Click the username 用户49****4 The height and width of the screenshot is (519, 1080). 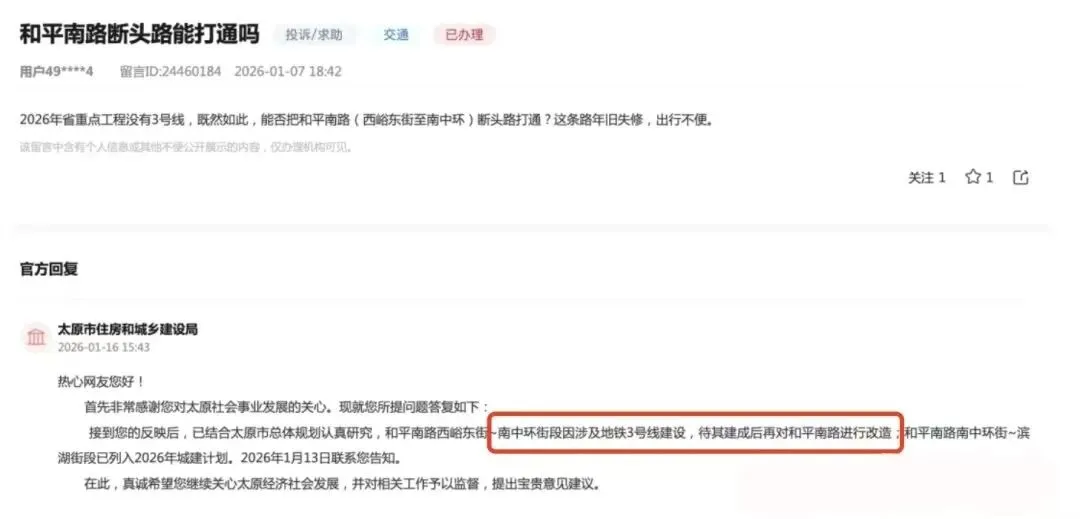[56, 72]
